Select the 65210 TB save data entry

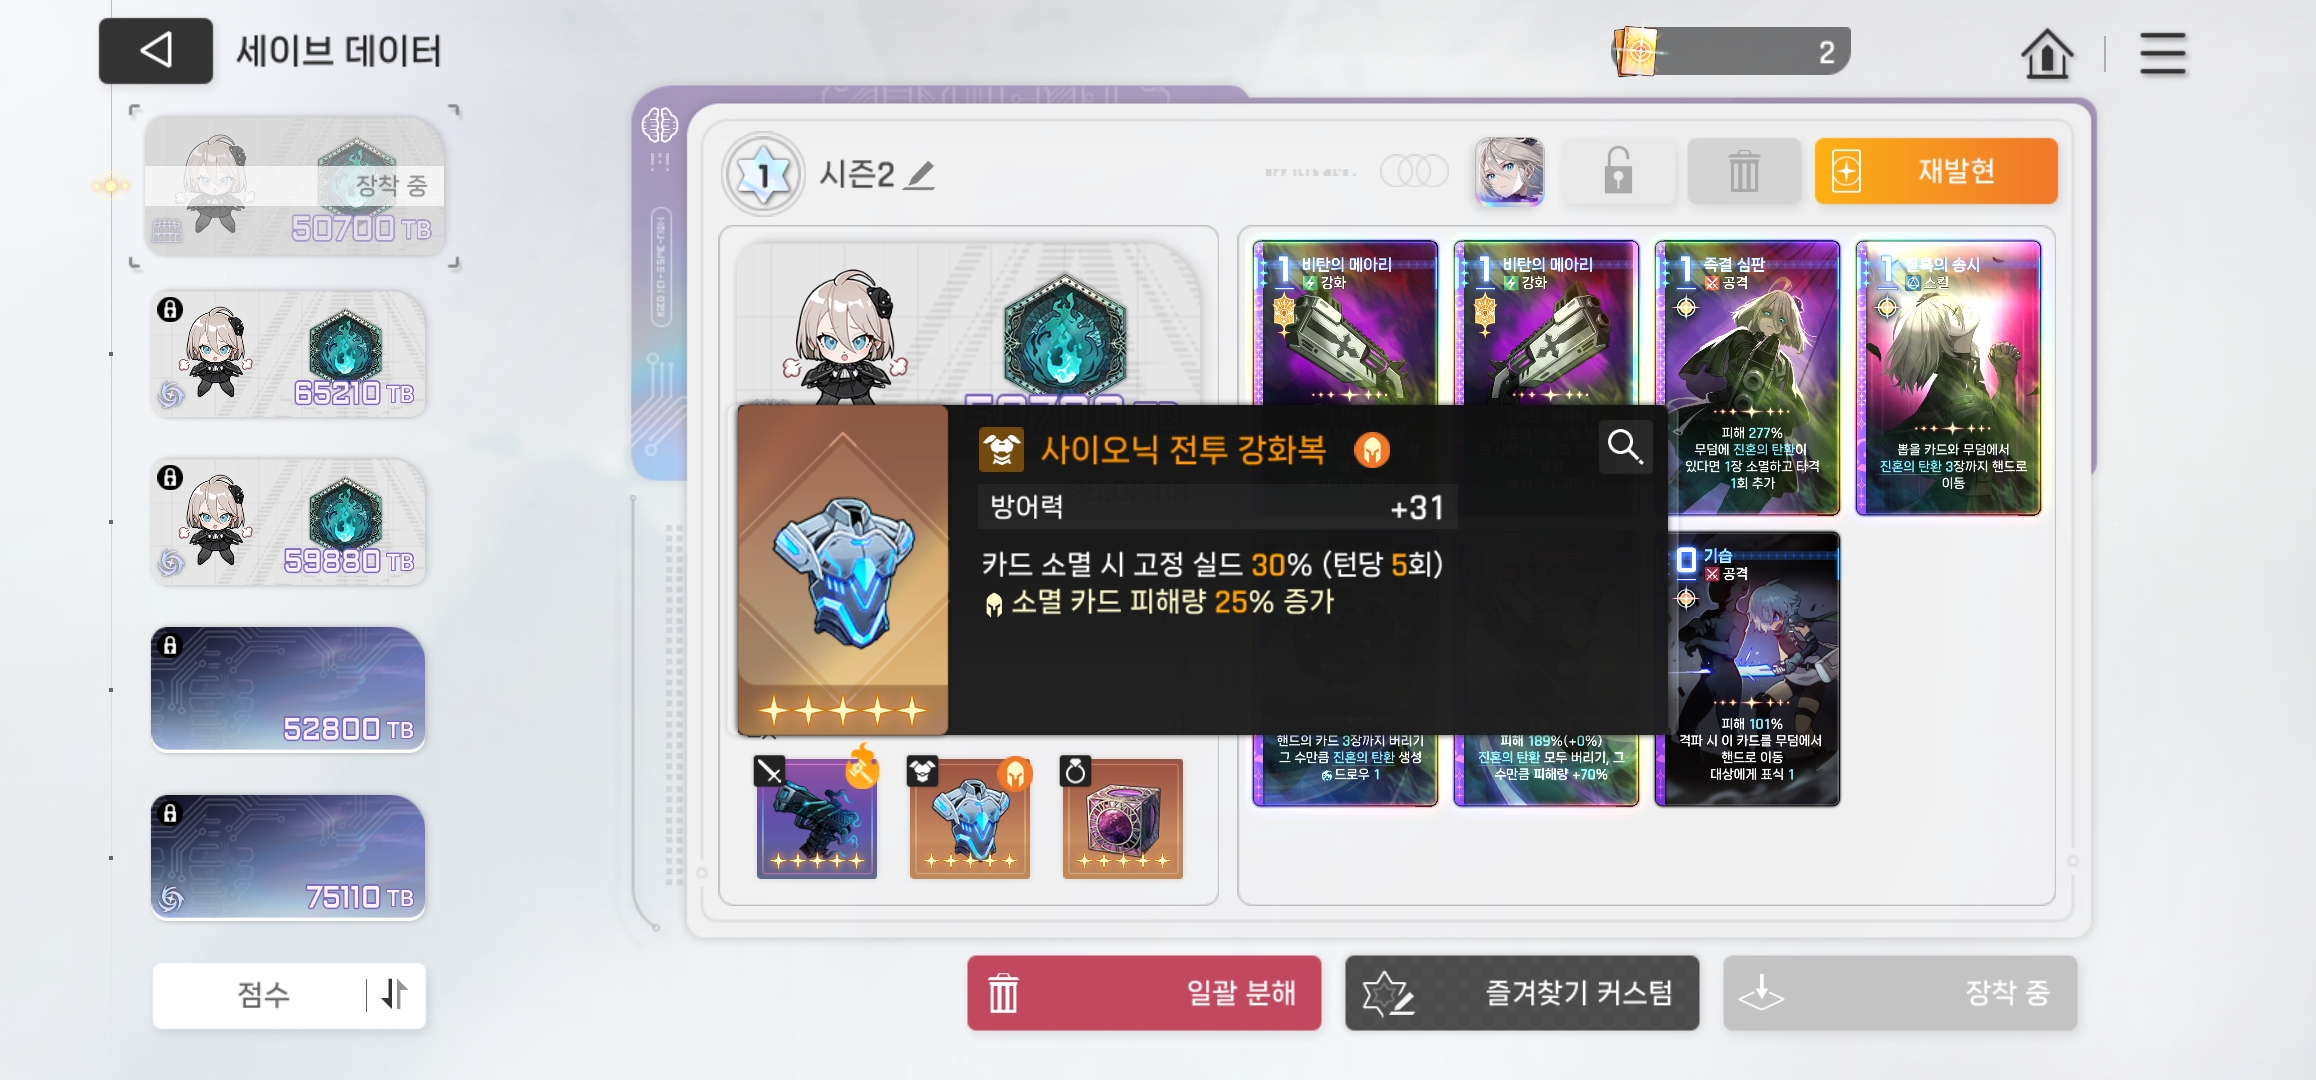(288, 354)
